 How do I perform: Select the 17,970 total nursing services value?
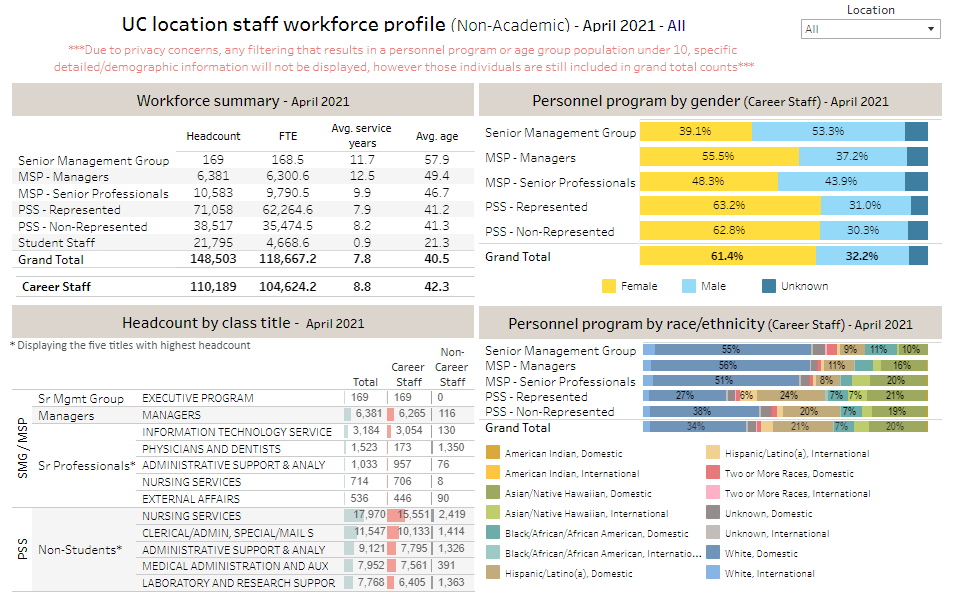[369, 515]
